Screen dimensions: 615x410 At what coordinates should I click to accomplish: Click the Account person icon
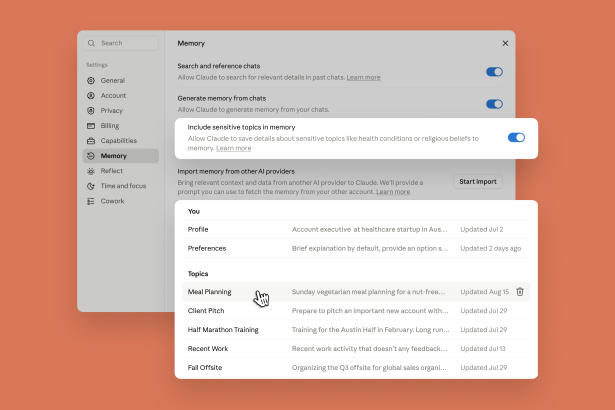pyautogui.click(x=91, y=95)
